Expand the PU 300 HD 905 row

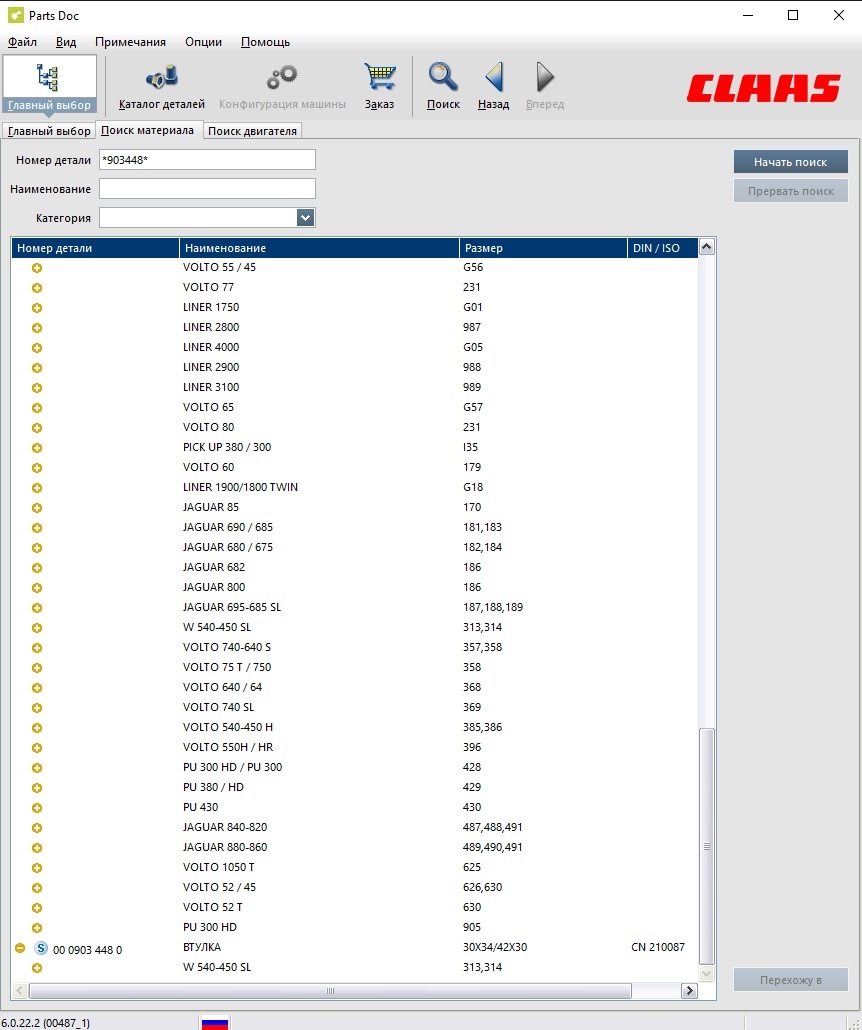pyautogui.click(x=37, y=928)
